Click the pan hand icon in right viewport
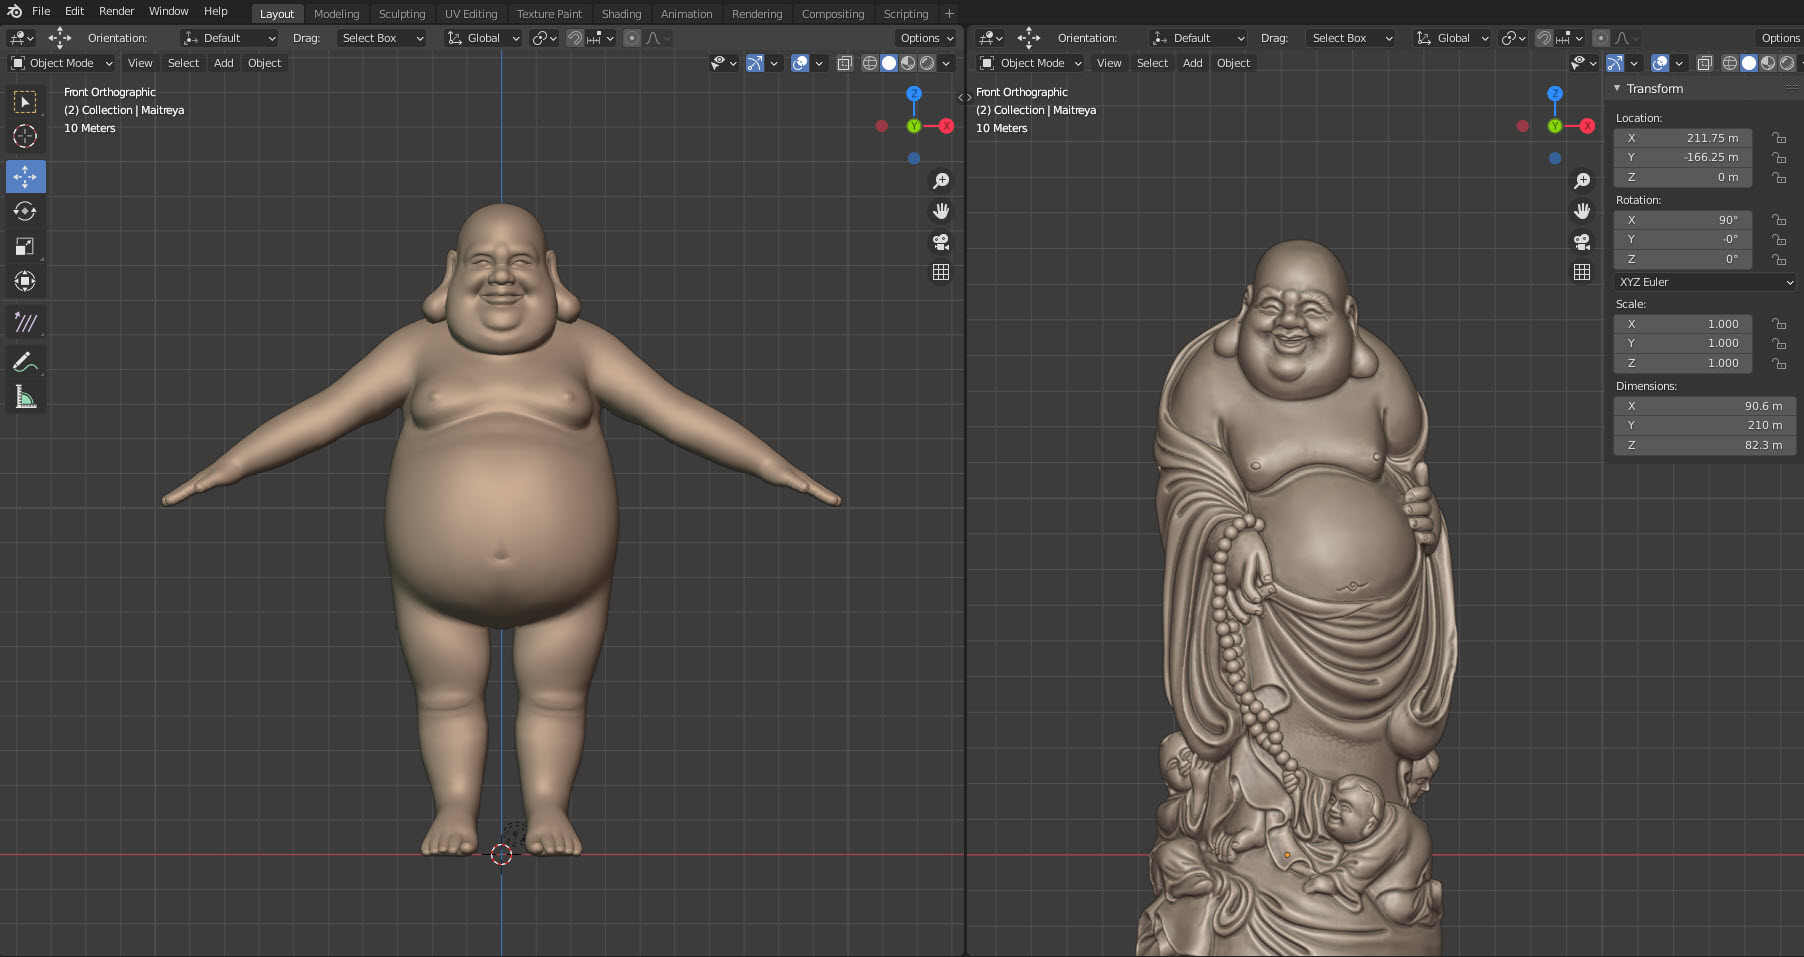This screenshot has width=1804, height=957. [1582, 211]
